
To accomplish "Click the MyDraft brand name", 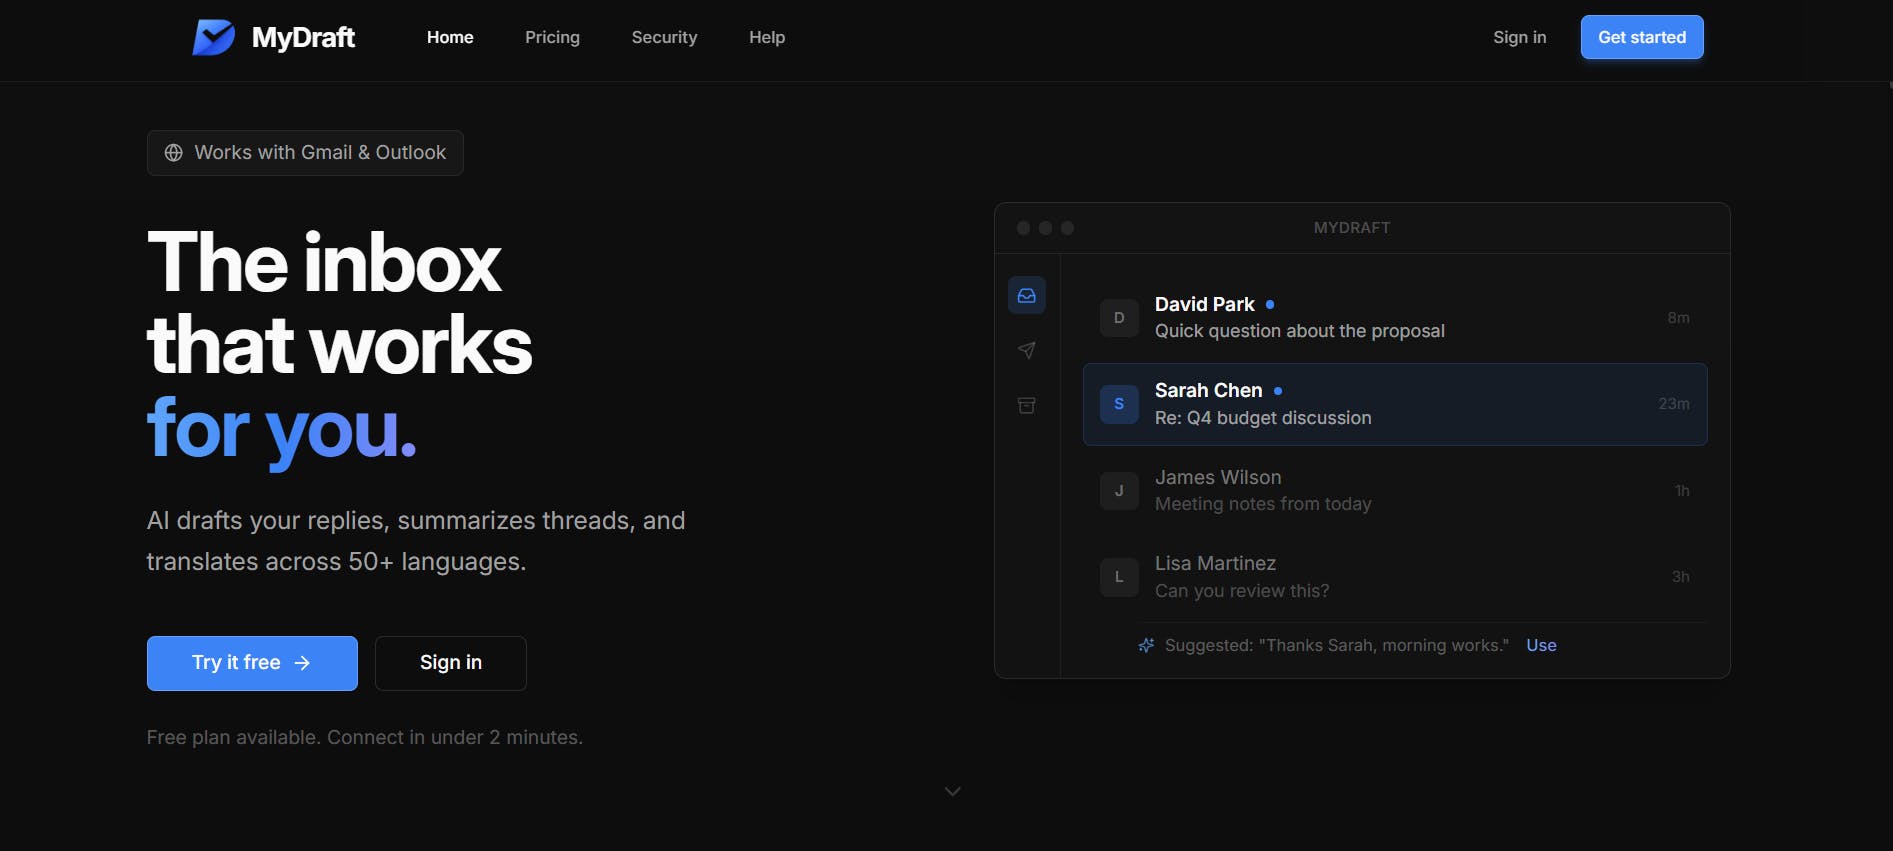I will click(303, 37).
